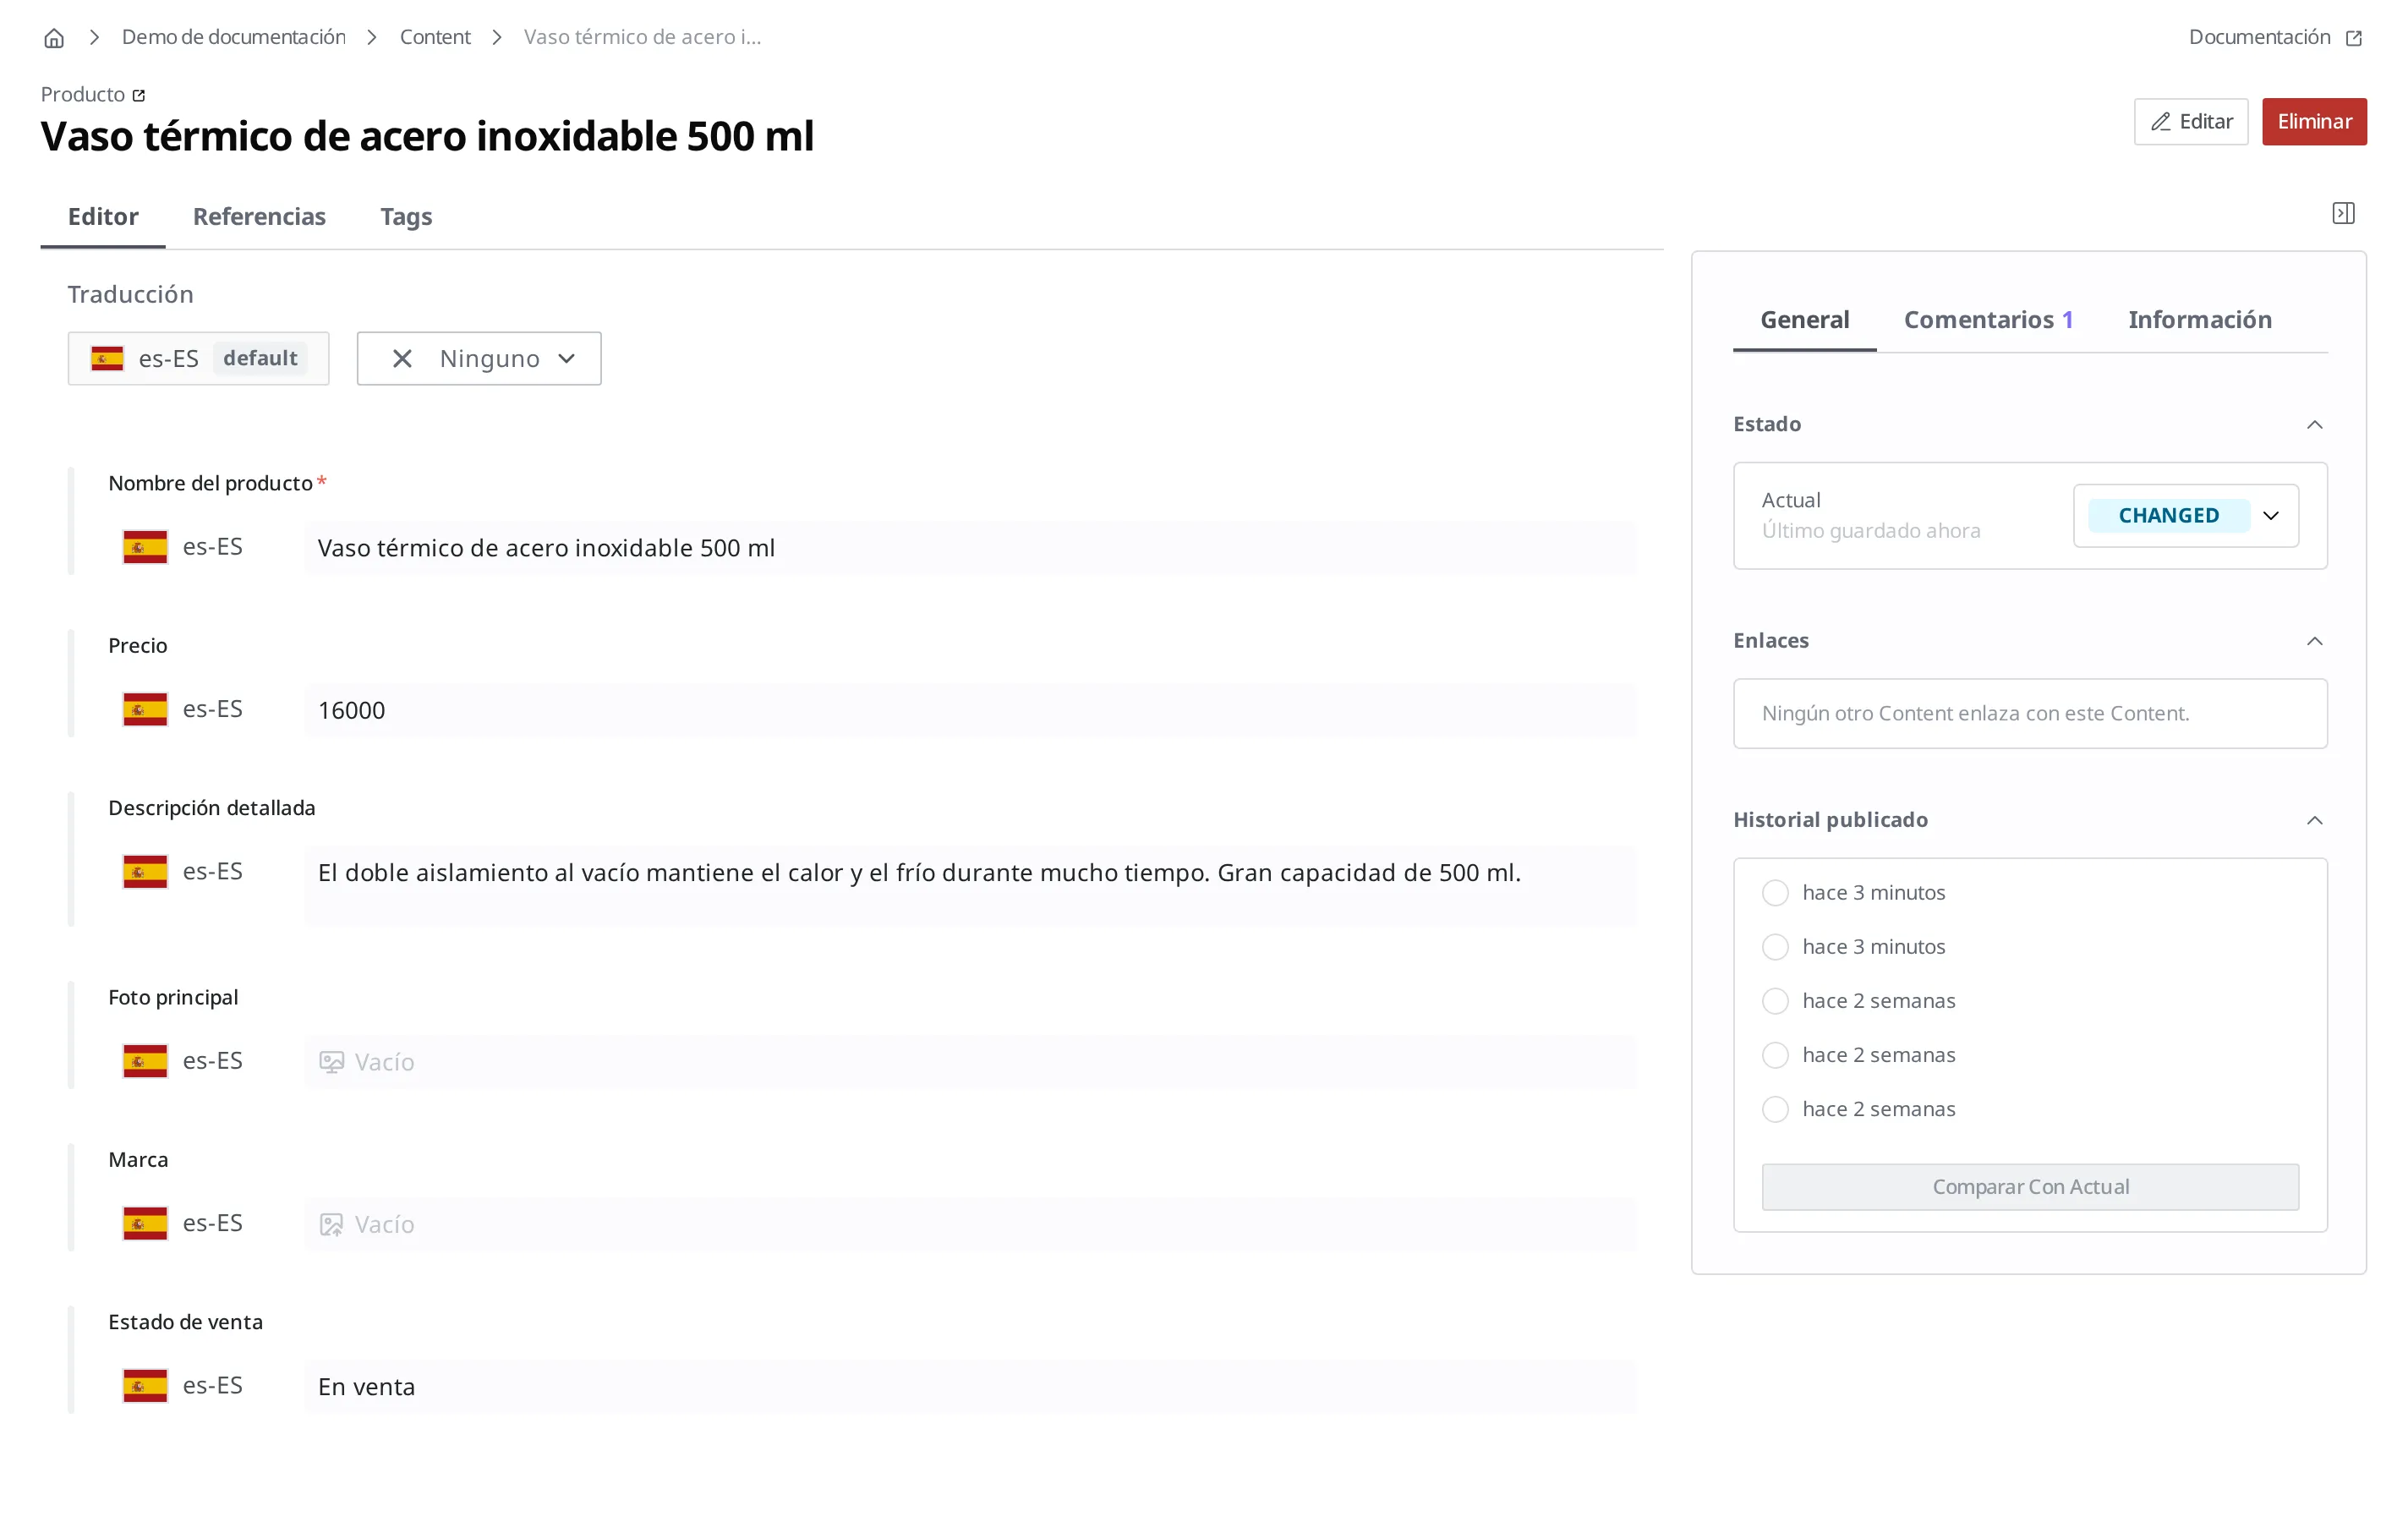Screen dimensions: 2408x1522
Task: Click the es-ES default language chip
Action: tap(198, 358)
